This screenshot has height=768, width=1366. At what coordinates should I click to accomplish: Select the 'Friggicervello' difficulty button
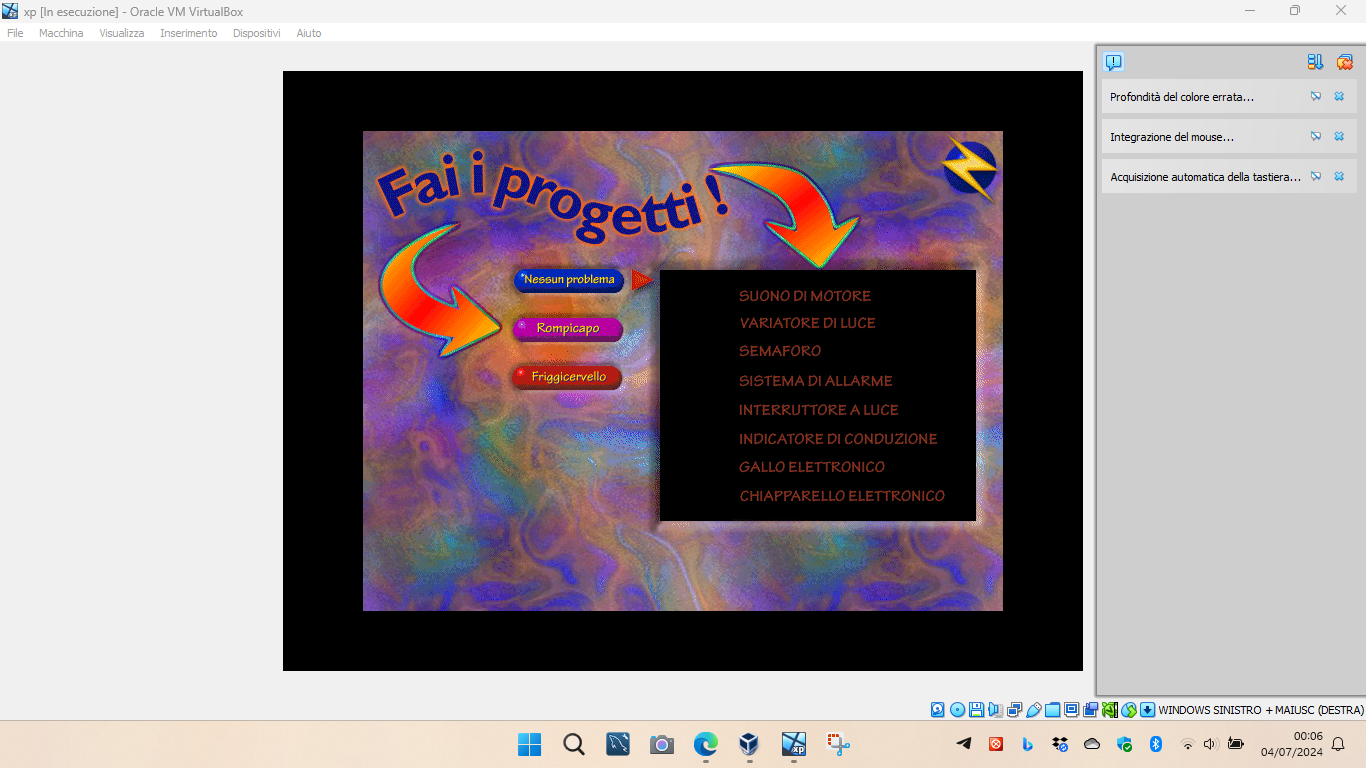[567, 377]
